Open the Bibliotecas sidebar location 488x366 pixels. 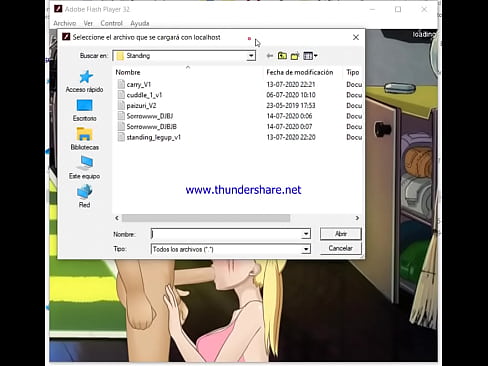(x=85, y=139)
